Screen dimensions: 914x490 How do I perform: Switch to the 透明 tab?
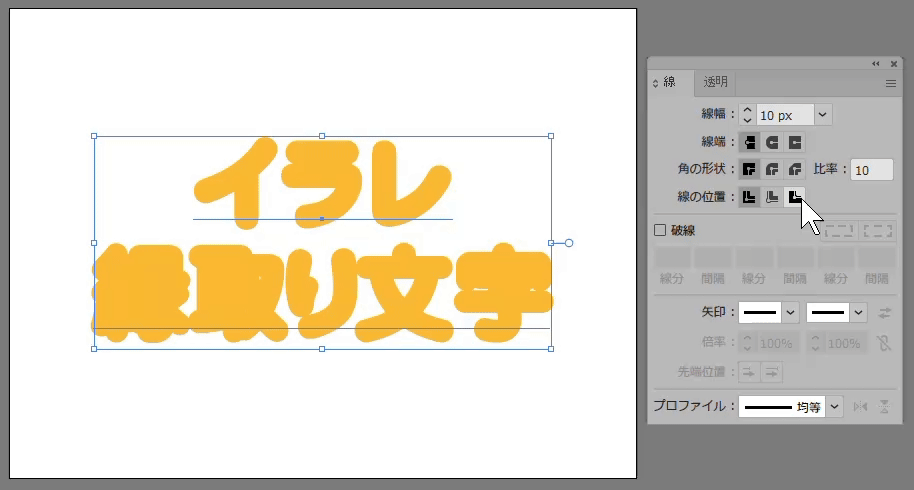(715, 82)
